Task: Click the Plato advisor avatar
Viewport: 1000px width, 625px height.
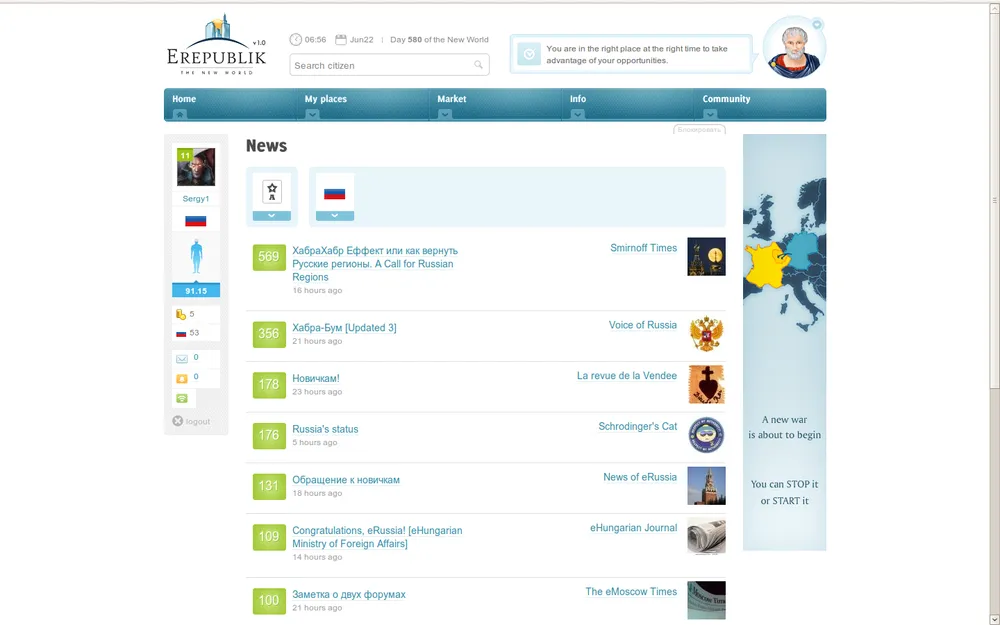Action: pyautogui.click(x=794, y=48)
